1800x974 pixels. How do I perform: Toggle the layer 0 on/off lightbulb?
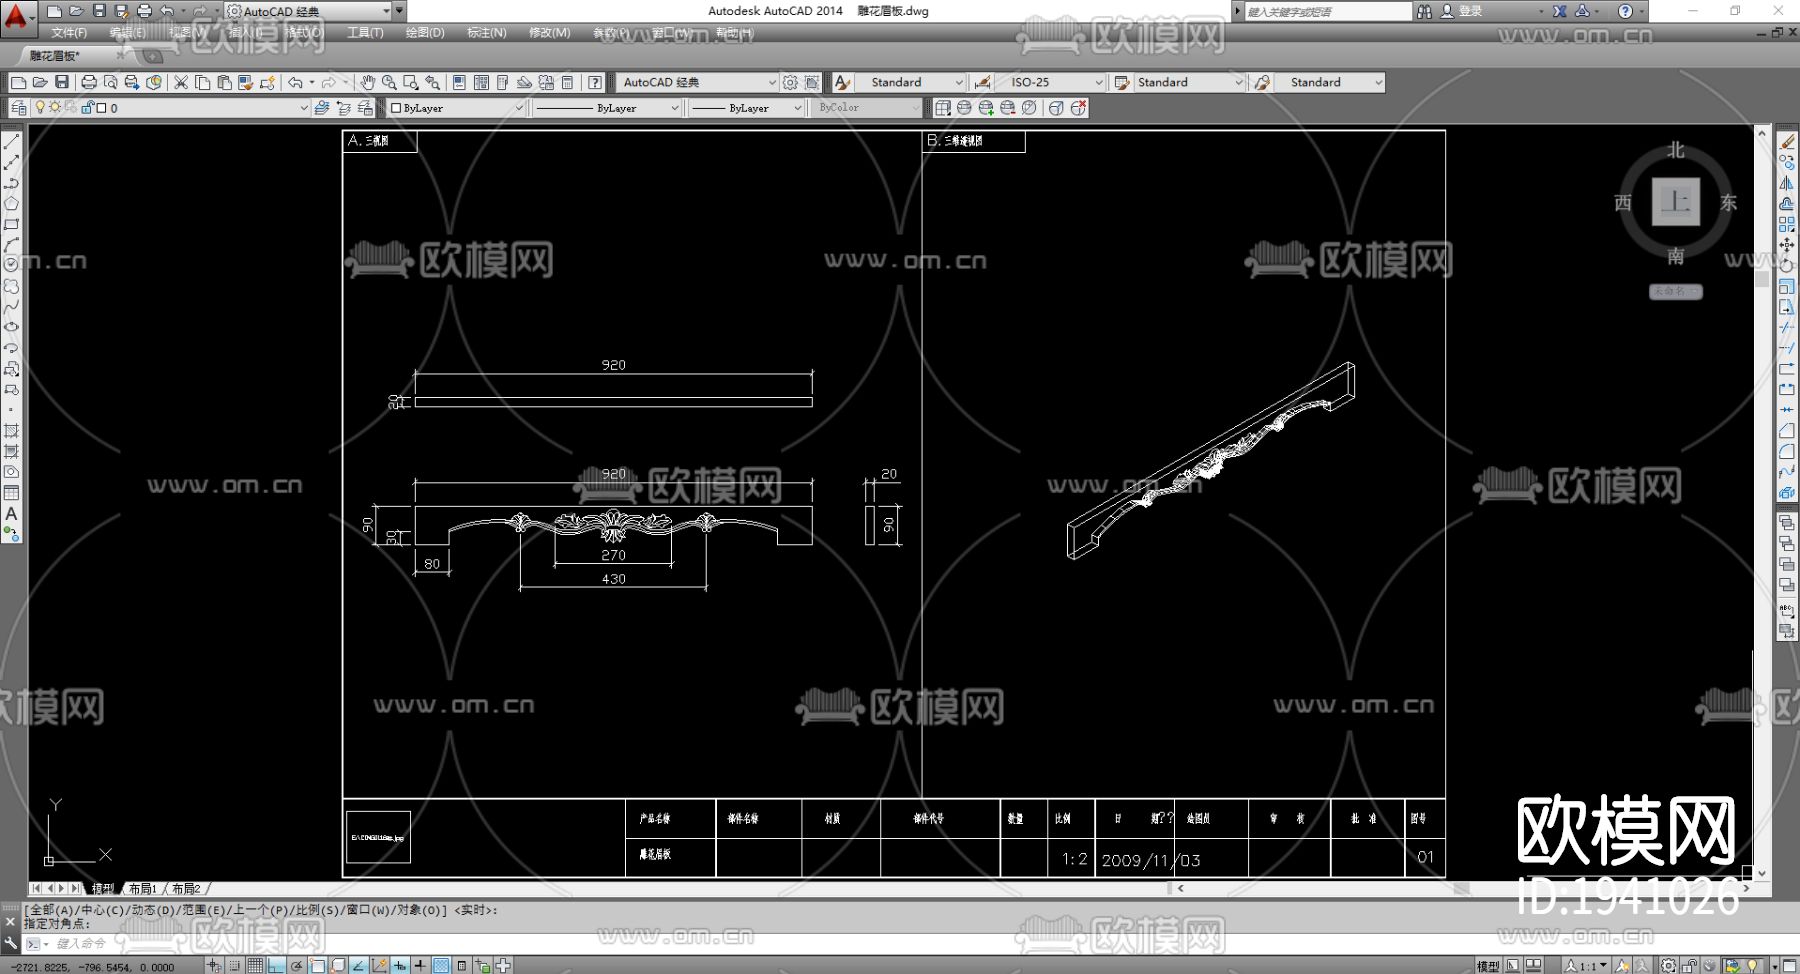pos(40,108)
